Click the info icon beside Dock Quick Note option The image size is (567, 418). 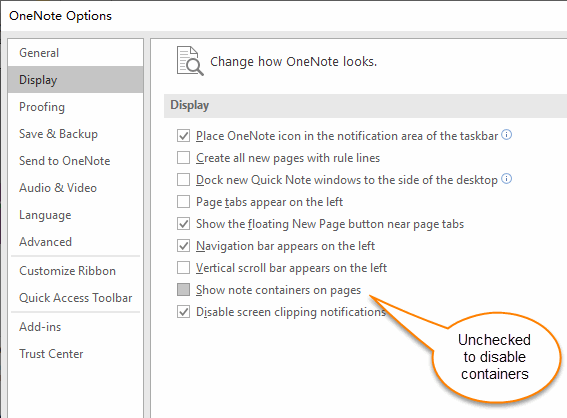pos(507,179)
